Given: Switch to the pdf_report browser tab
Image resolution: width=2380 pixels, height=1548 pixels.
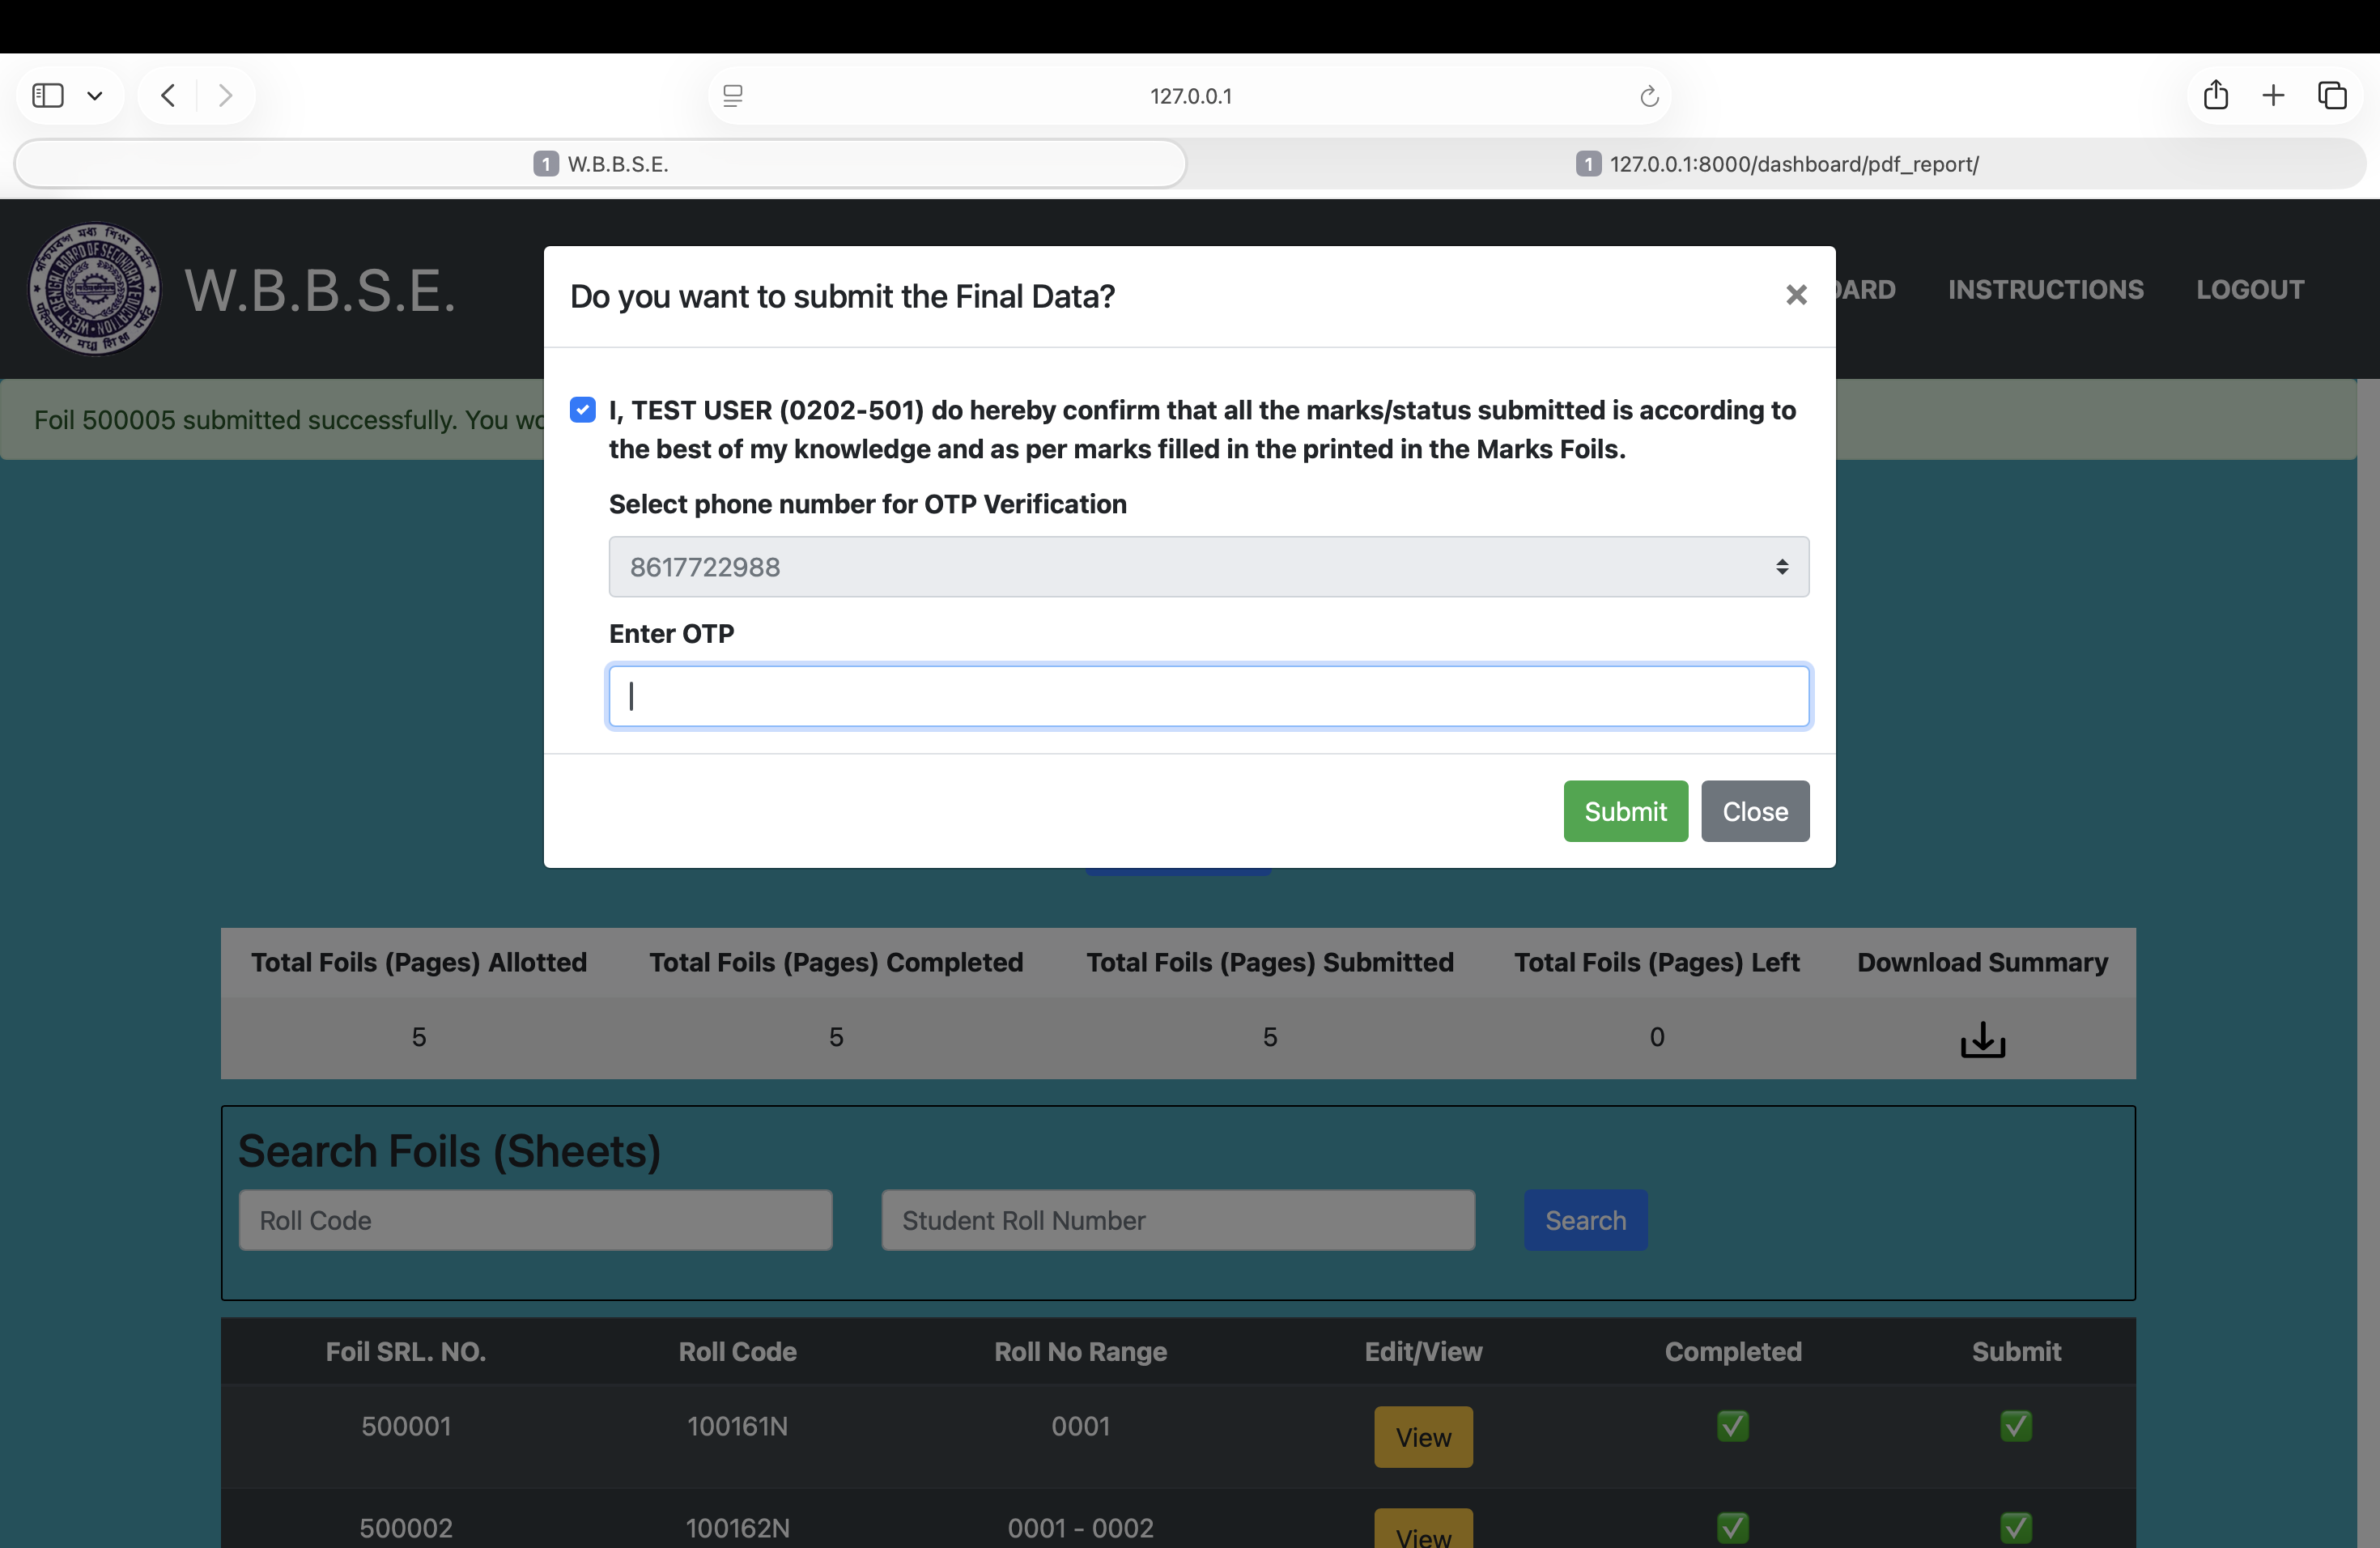Looking at the screenshot, I should pyautogui.click(x=1776, y=164).
